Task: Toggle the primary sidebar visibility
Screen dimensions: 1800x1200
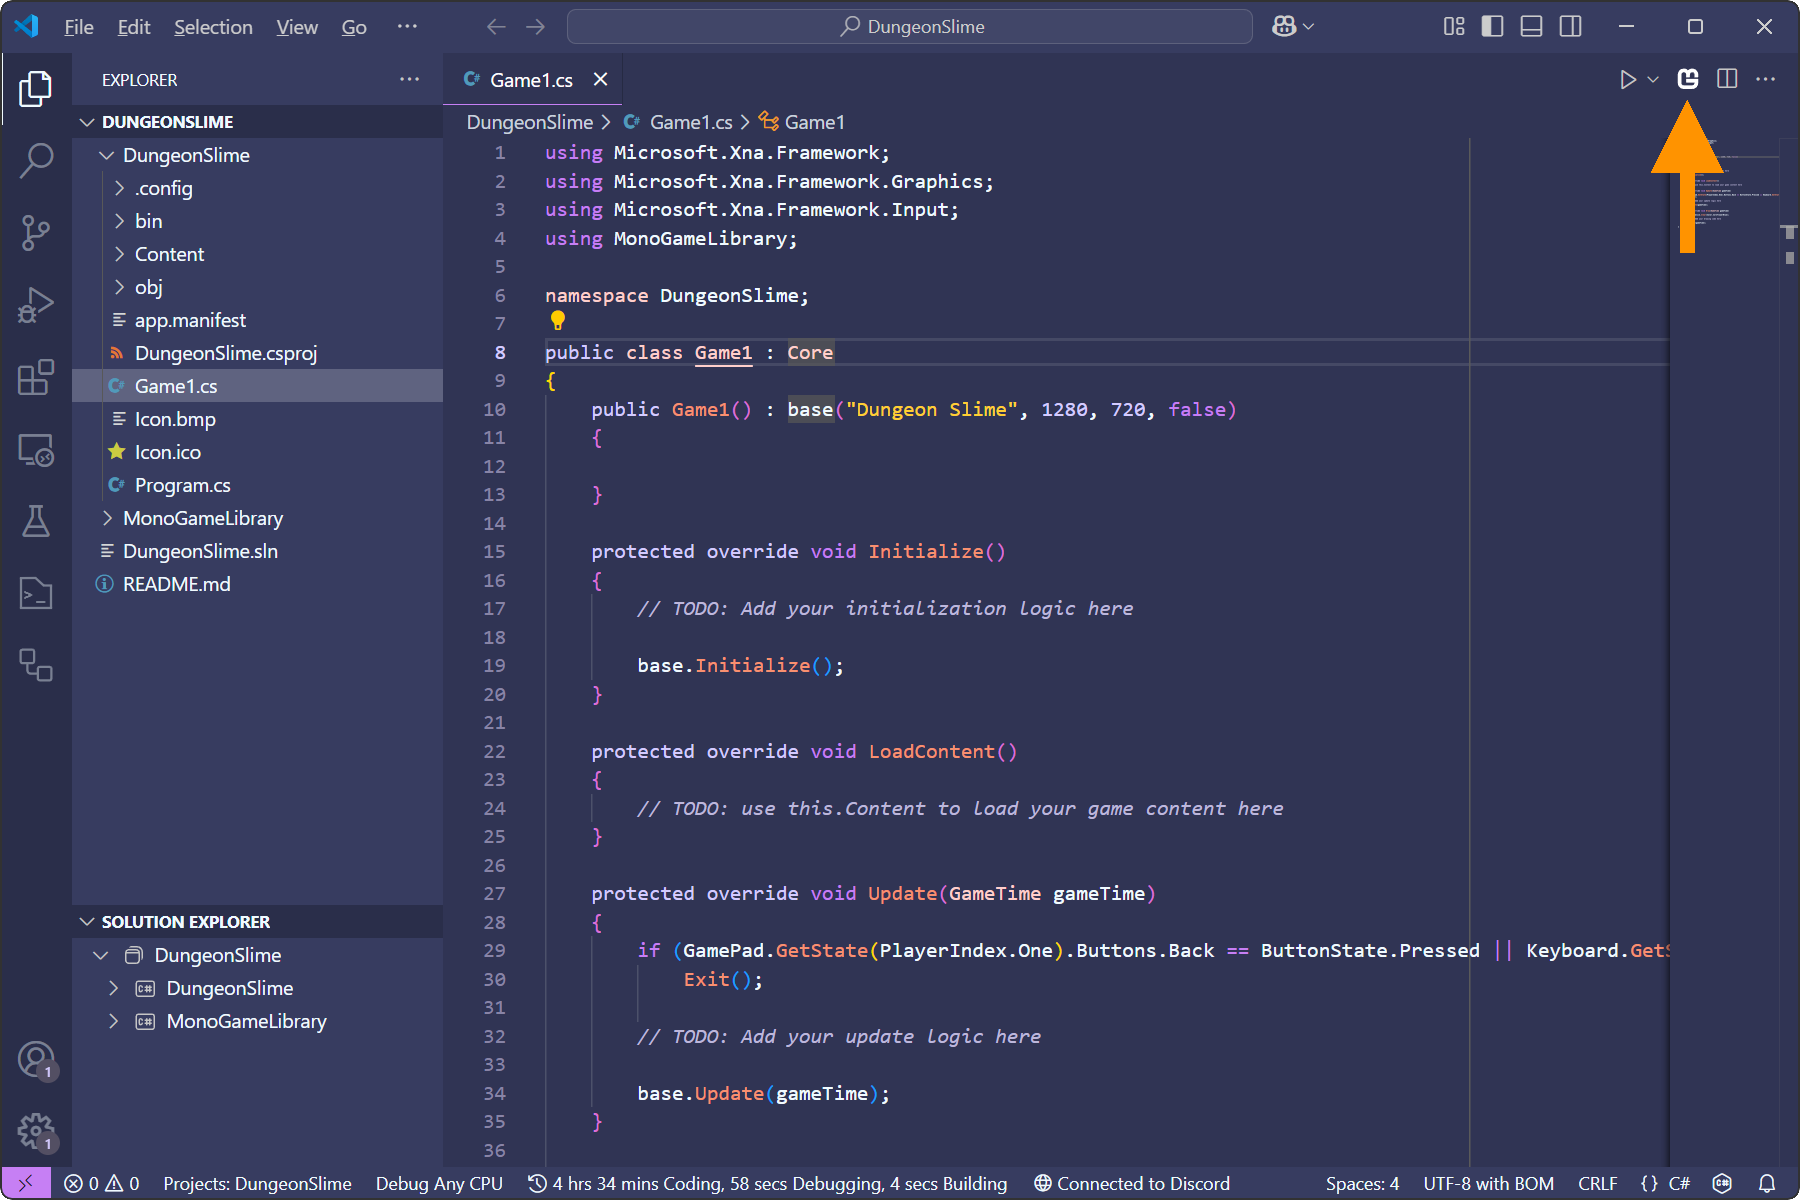Action: 1491,27
